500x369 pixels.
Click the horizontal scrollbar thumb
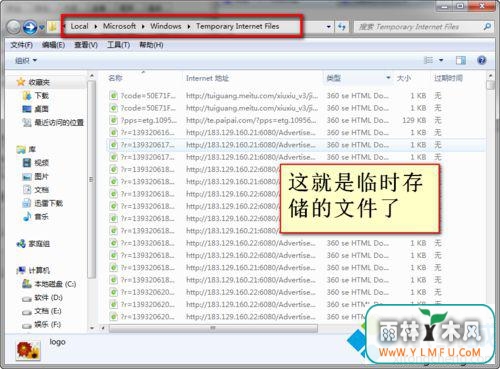pyautogui.click(x=213, y=328)
